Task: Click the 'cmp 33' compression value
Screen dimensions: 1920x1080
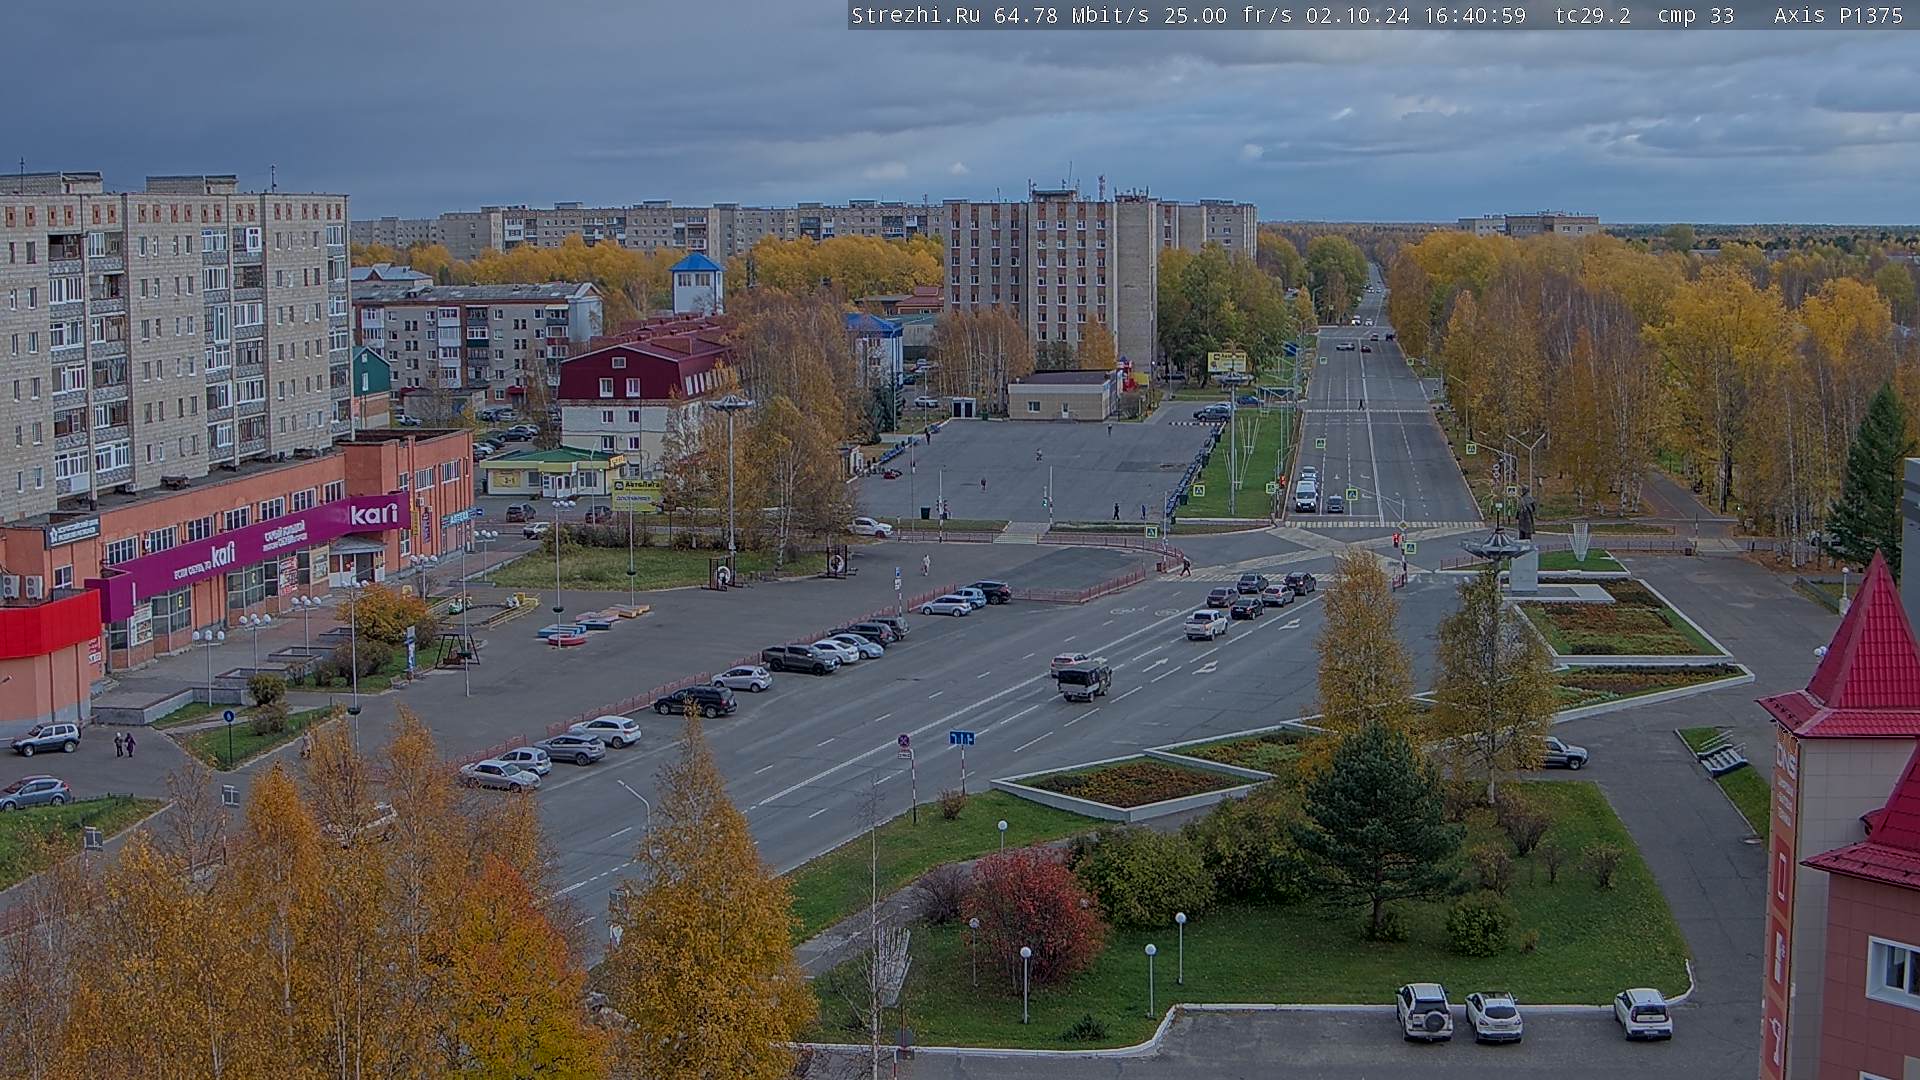Action: pos(1696,15)
